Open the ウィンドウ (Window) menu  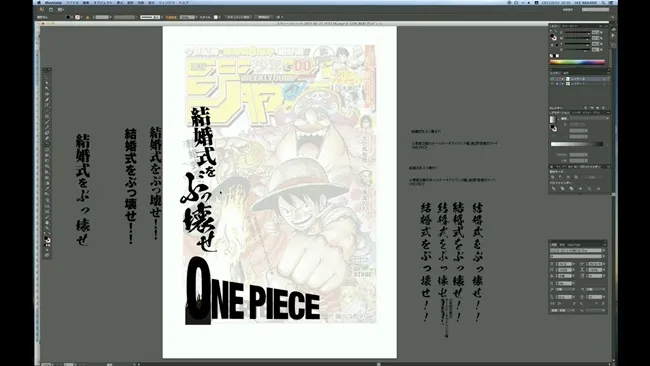[167, 2]
